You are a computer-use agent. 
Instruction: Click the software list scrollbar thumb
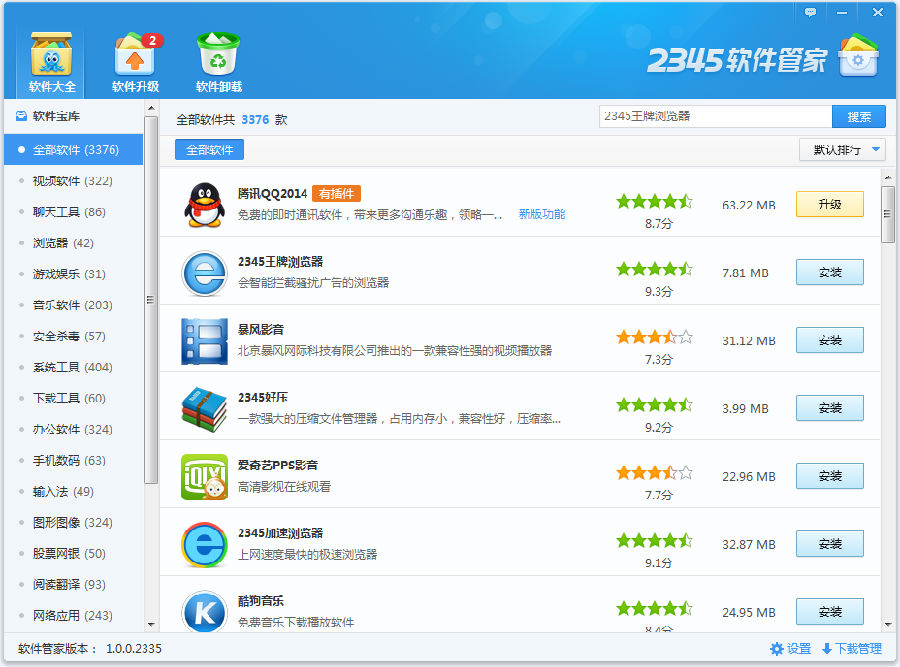887,214
